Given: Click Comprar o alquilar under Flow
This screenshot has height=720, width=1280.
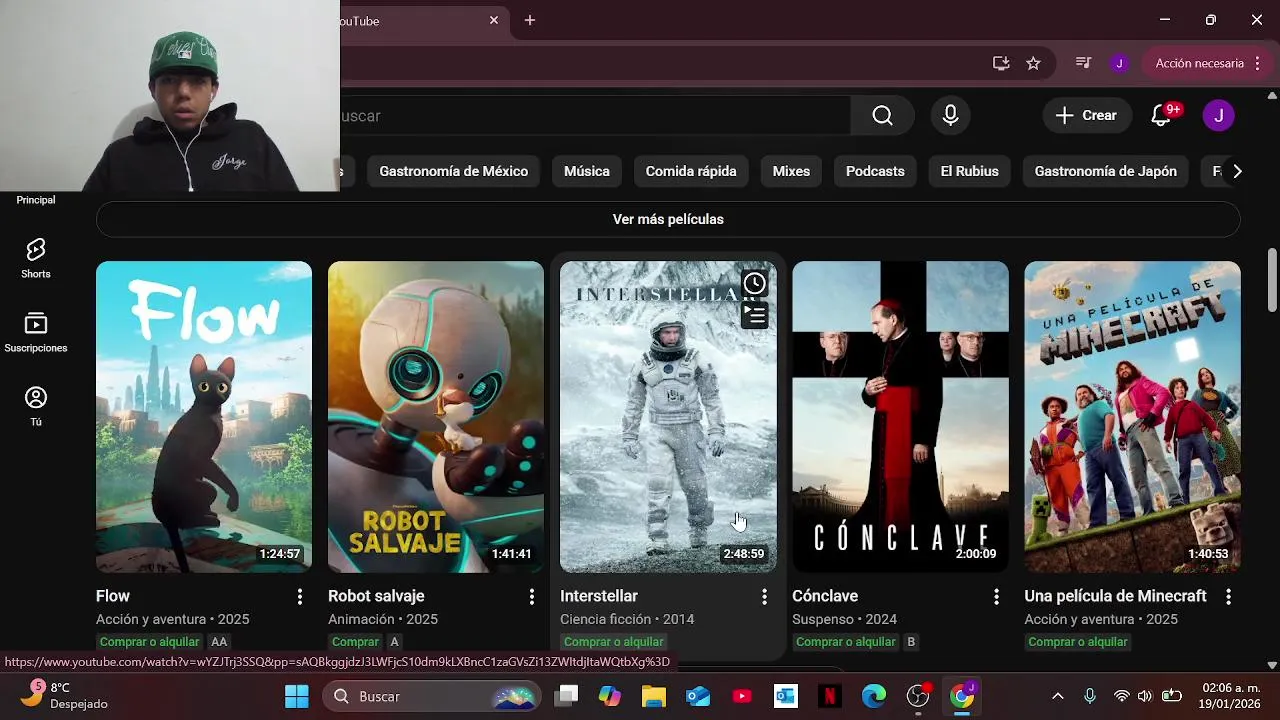Looking at the screenshot, I should point(150,642).
